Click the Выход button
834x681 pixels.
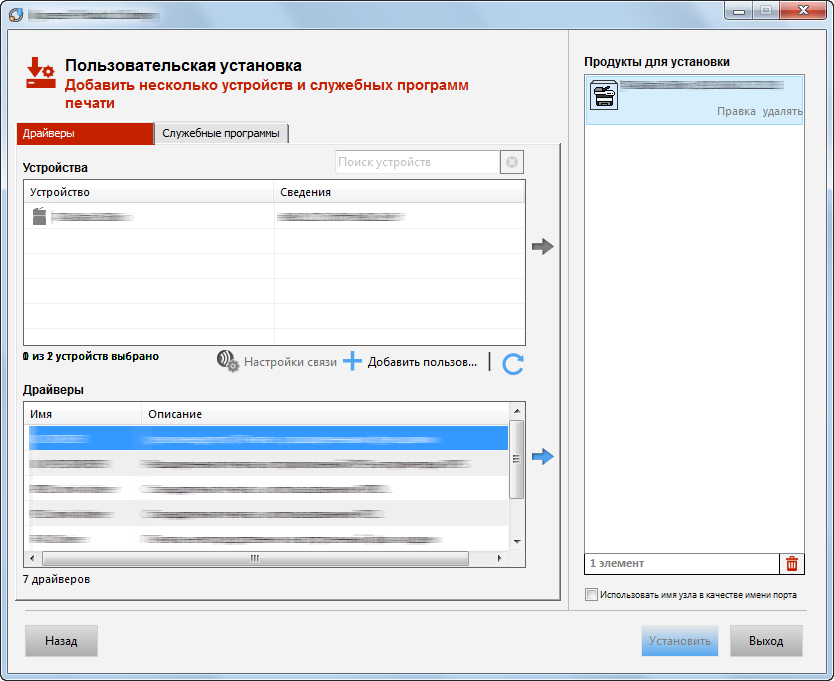click(x=766, y=641)
